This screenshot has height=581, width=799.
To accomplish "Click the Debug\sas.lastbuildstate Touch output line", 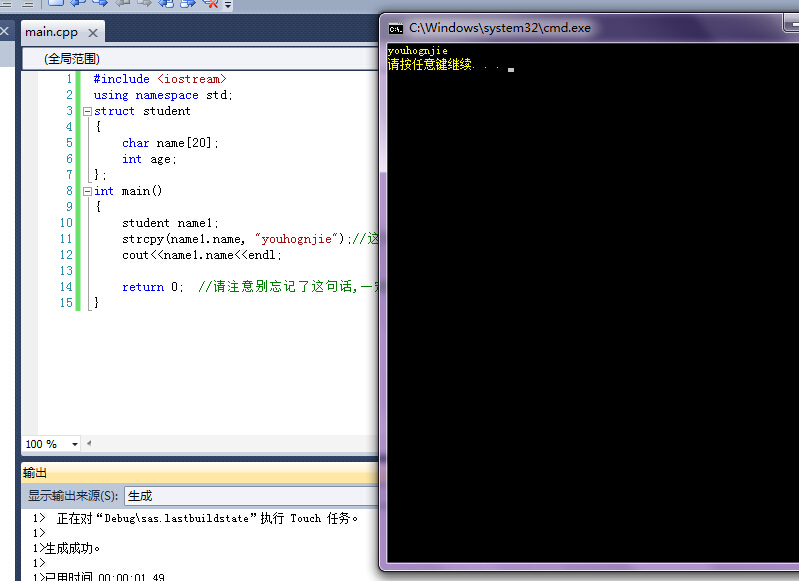I will click(x=196, y=518).
